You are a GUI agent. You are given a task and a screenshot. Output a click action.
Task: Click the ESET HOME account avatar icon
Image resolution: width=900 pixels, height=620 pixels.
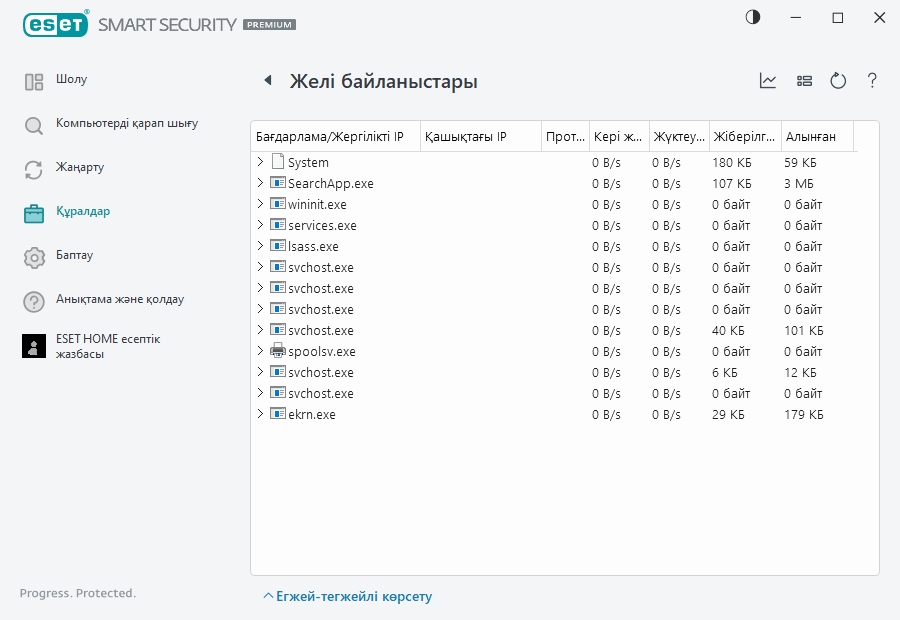coord(34,346)
